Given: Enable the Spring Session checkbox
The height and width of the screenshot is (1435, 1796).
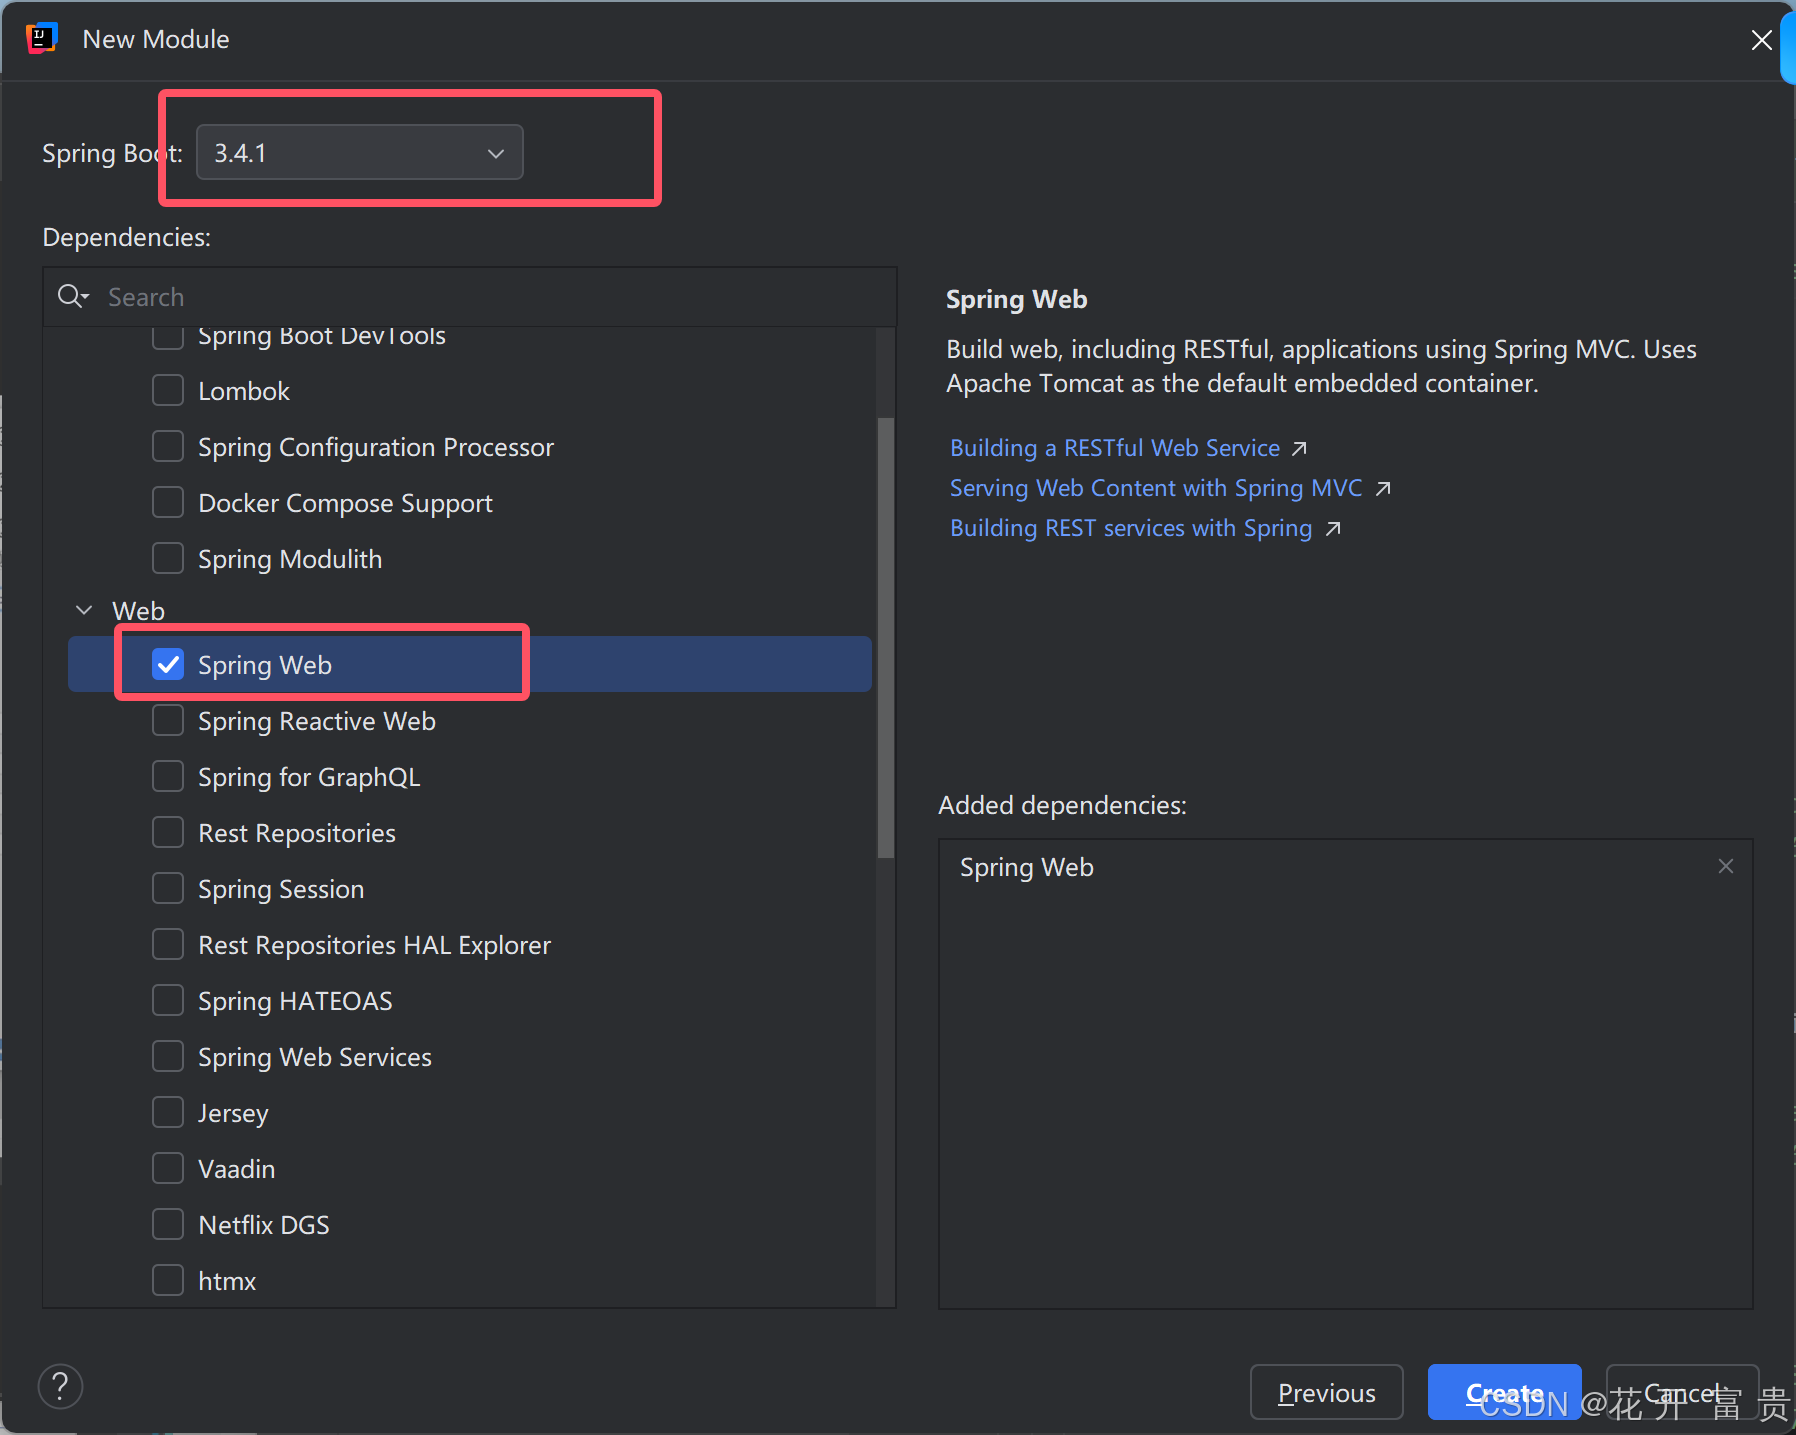Looking at the screenshot, I should click(x=168, y=888).
